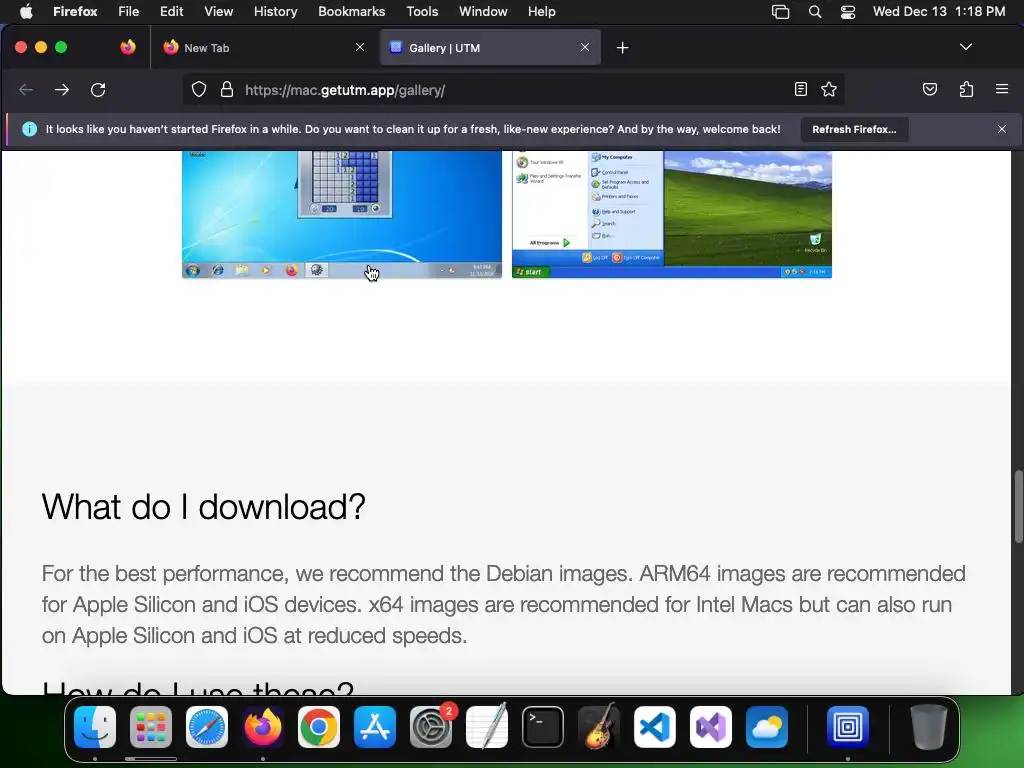Open System Settings from the Dock
Screen dimensions: 1024x768
[431, 727]
